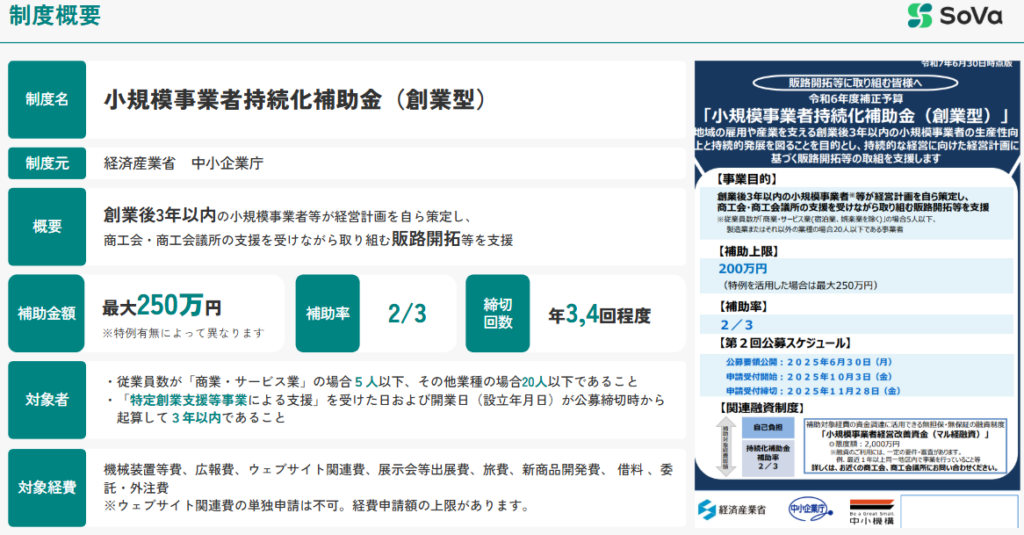This screenshot has width=1024, height=535.
Task: Click the 経済産業省 logo in flyer footer
Action: click(732, 509)
